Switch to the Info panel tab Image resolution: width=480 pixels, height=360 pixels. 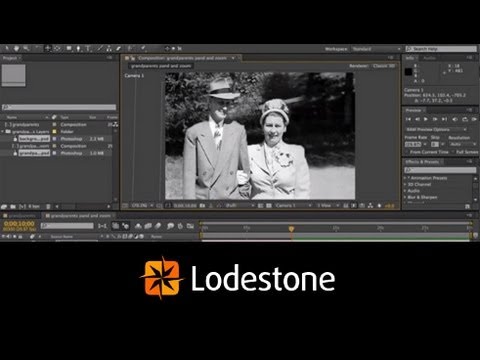coord(409,58)
